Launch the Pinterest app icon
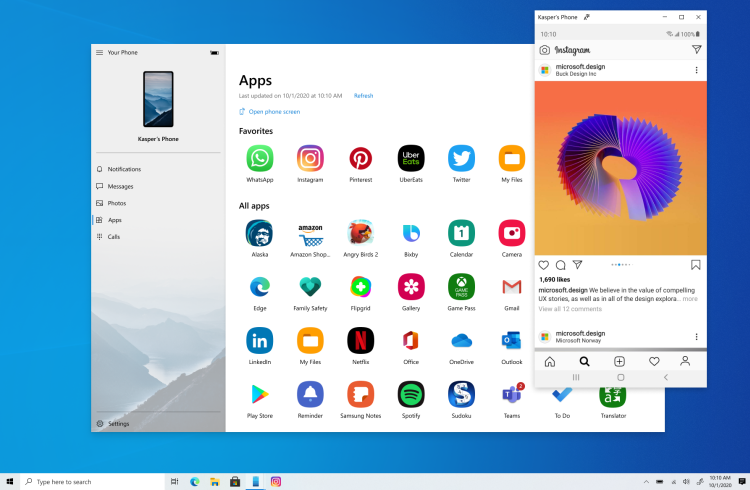The width and height of the screenshot is (750, 490). (x=361, y=158)
